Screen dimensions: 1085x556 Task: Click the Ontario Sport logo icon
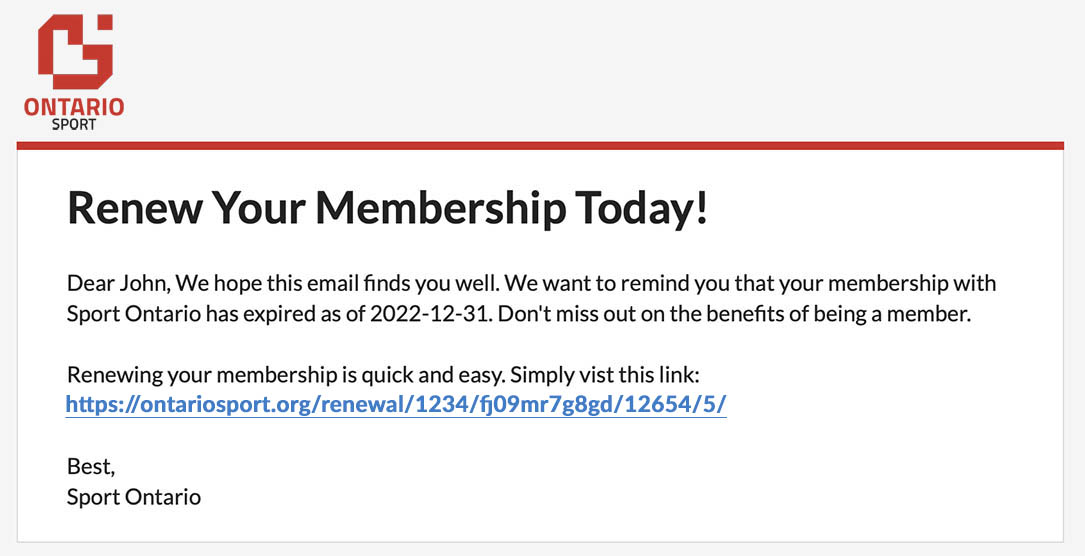(x=73, y=51)
